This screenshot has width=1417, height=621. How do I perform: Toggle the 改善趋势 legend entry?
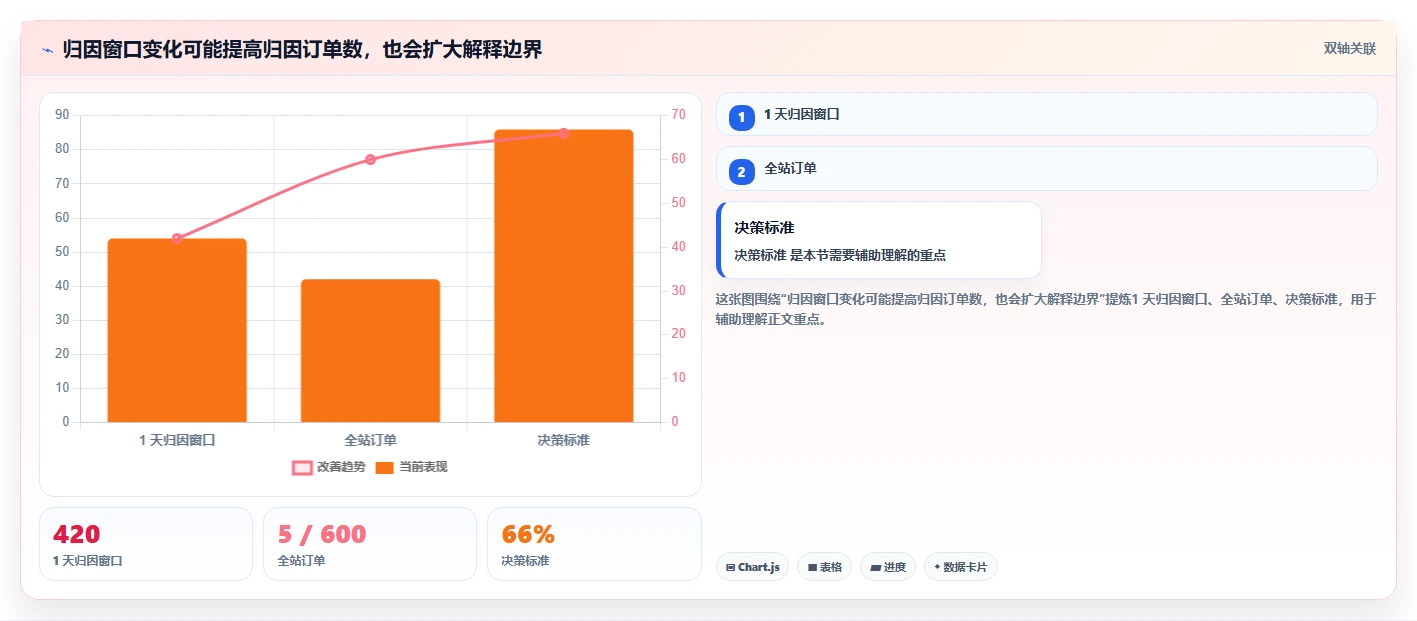(x=328, y=467)
